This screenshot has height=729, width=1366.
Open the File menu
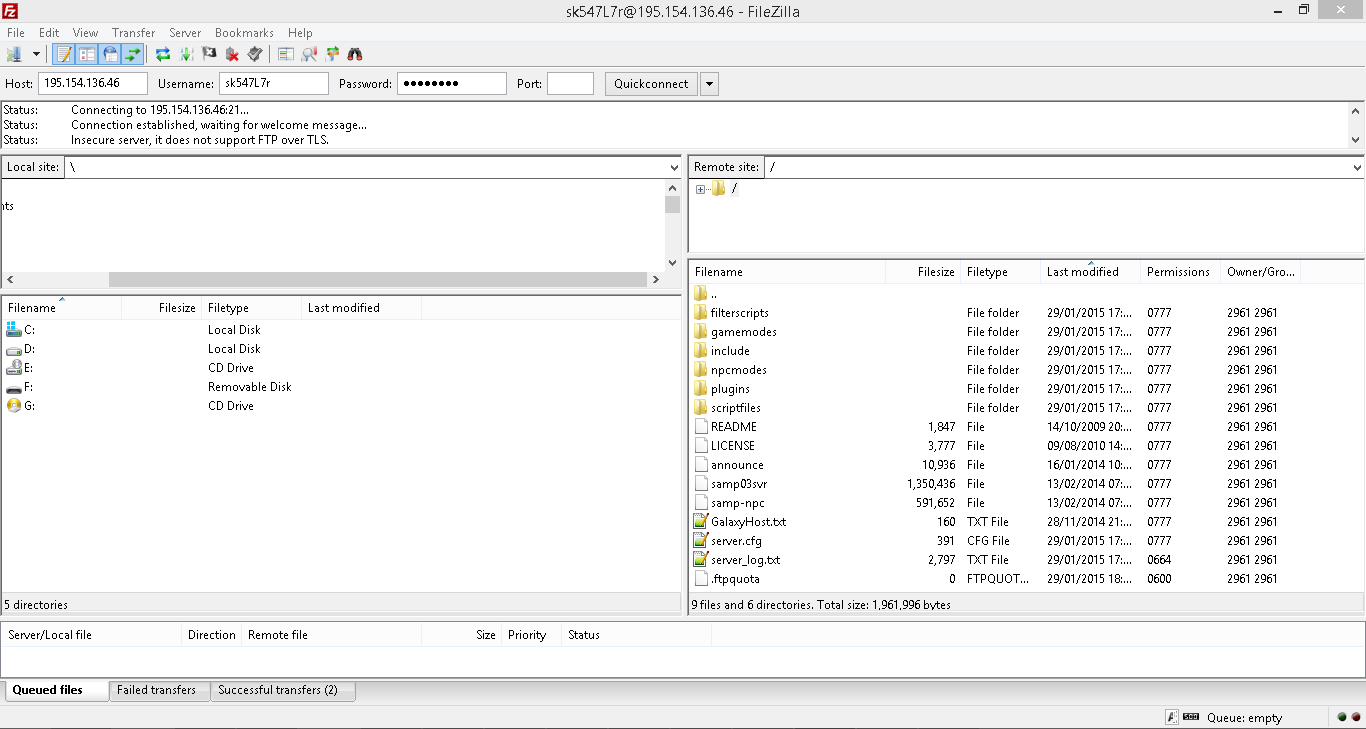15,33
